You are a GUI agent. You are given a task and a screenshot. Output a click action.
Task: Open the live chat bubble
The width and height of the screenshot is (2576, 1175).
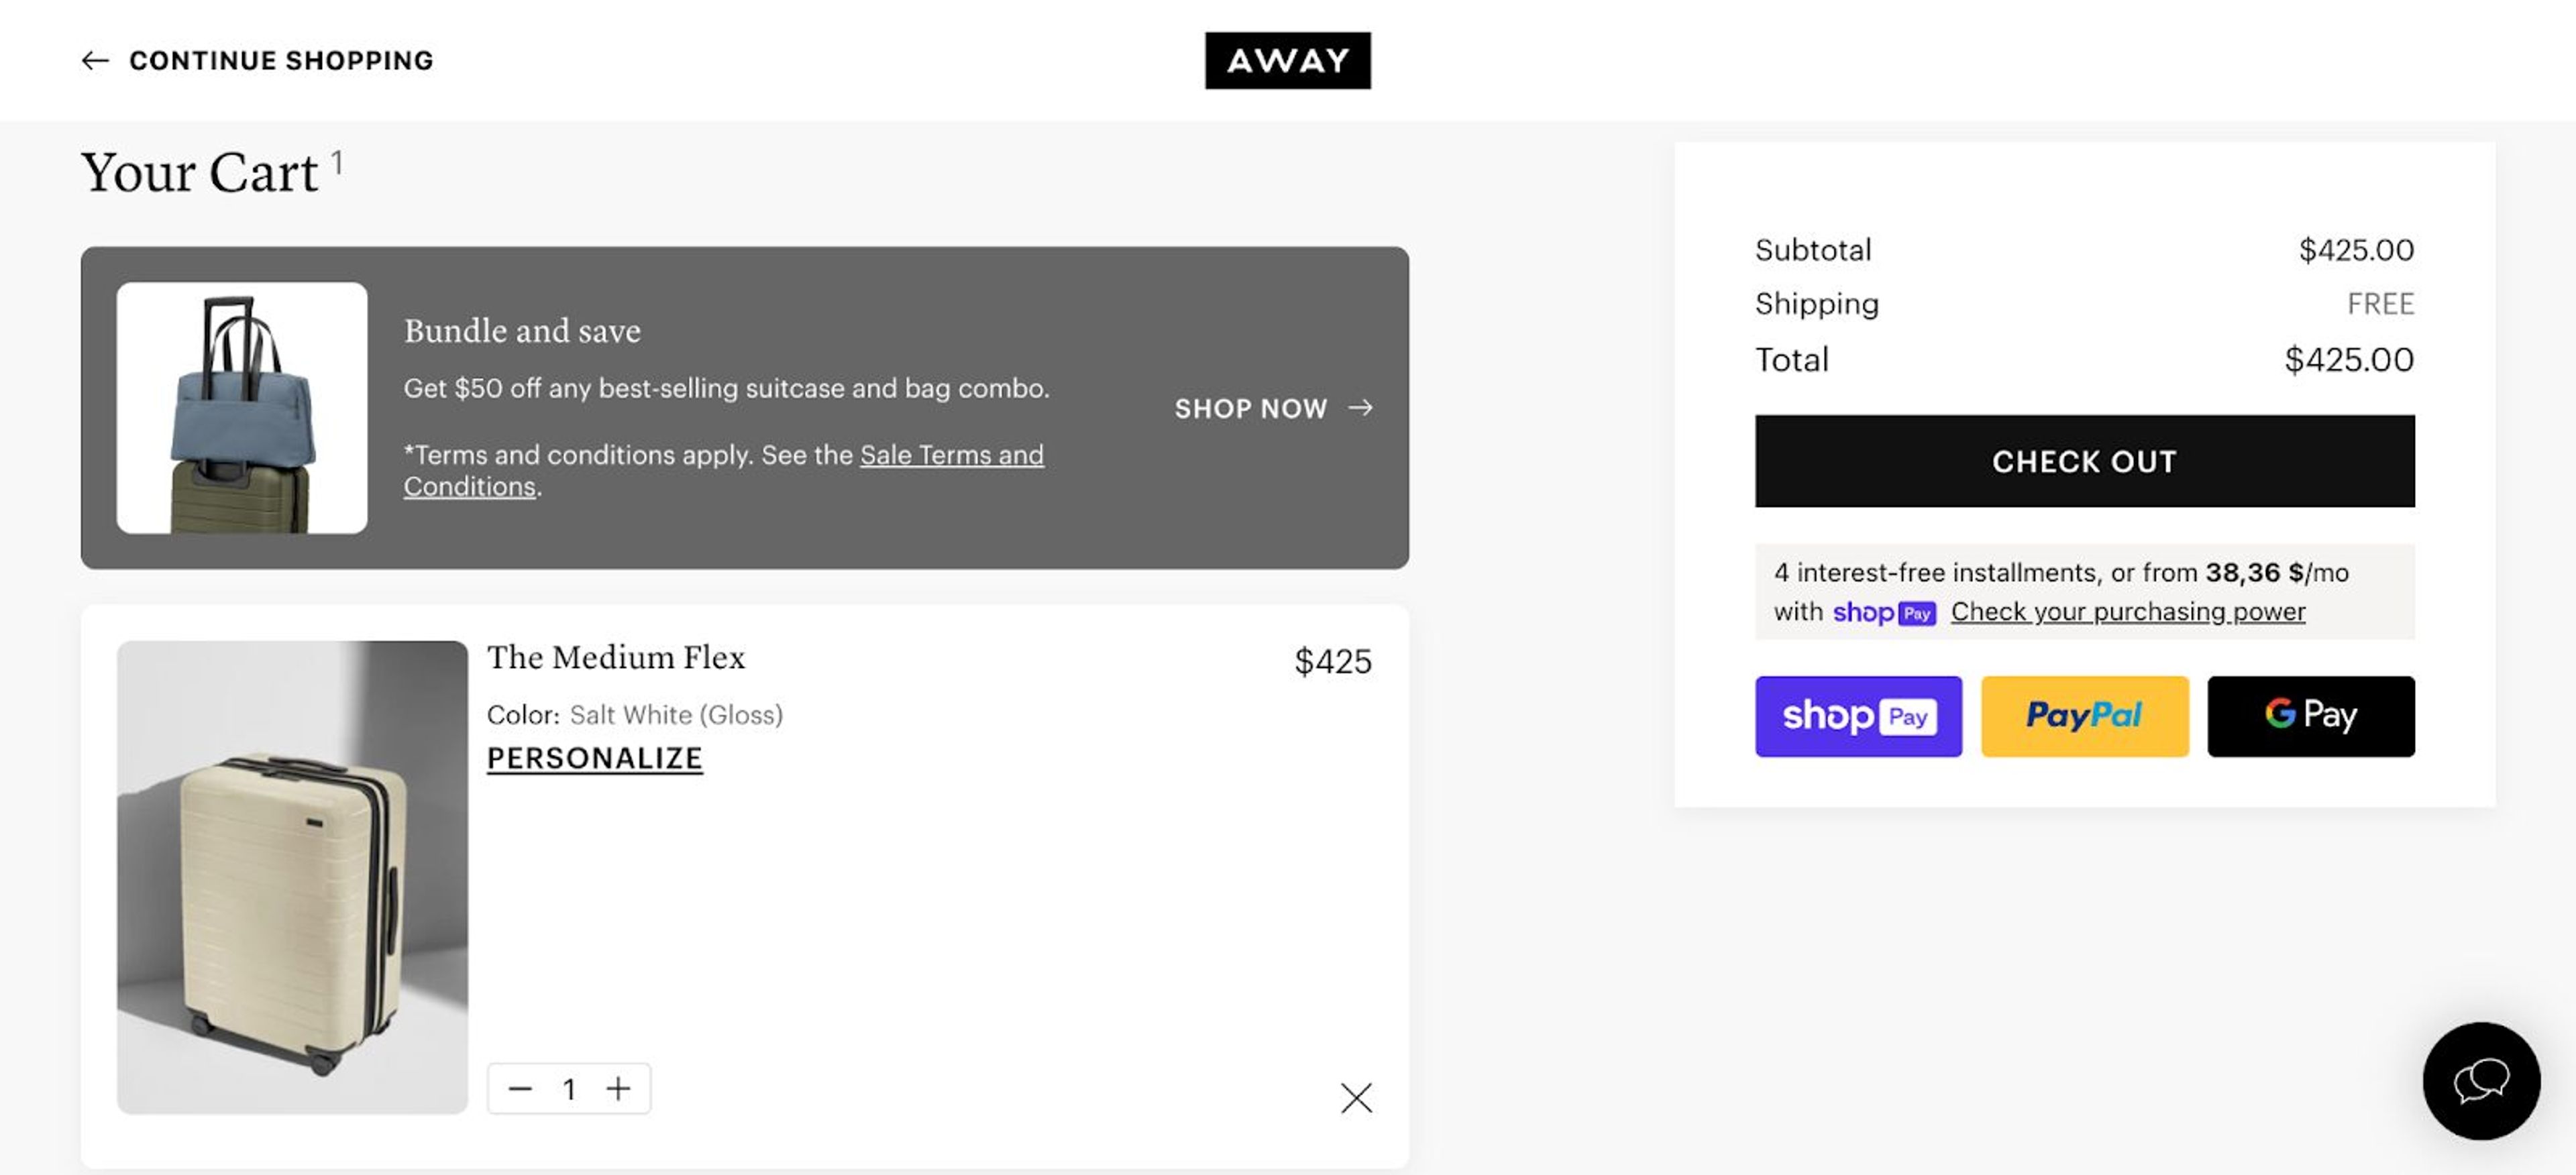tap(2480, 1080)
